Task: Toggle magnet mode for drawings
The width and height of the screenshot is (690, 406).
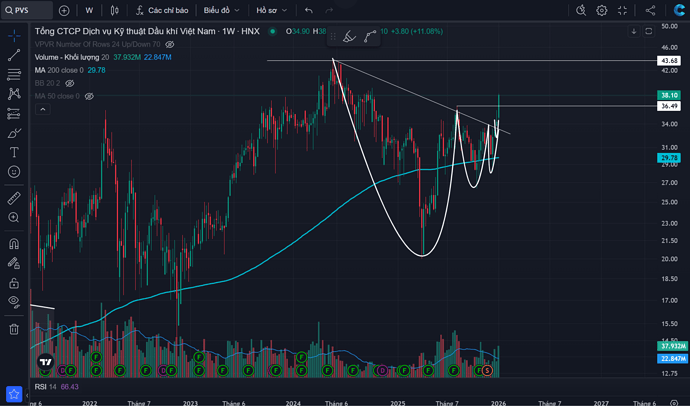Action: [14, 244]
